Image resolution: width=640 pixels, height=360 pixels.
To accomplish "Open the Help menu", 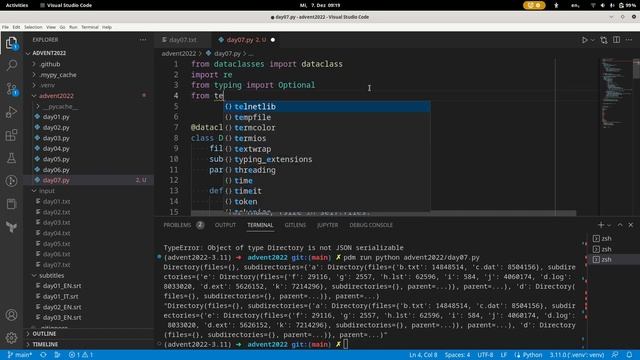I will coord(107,27).
